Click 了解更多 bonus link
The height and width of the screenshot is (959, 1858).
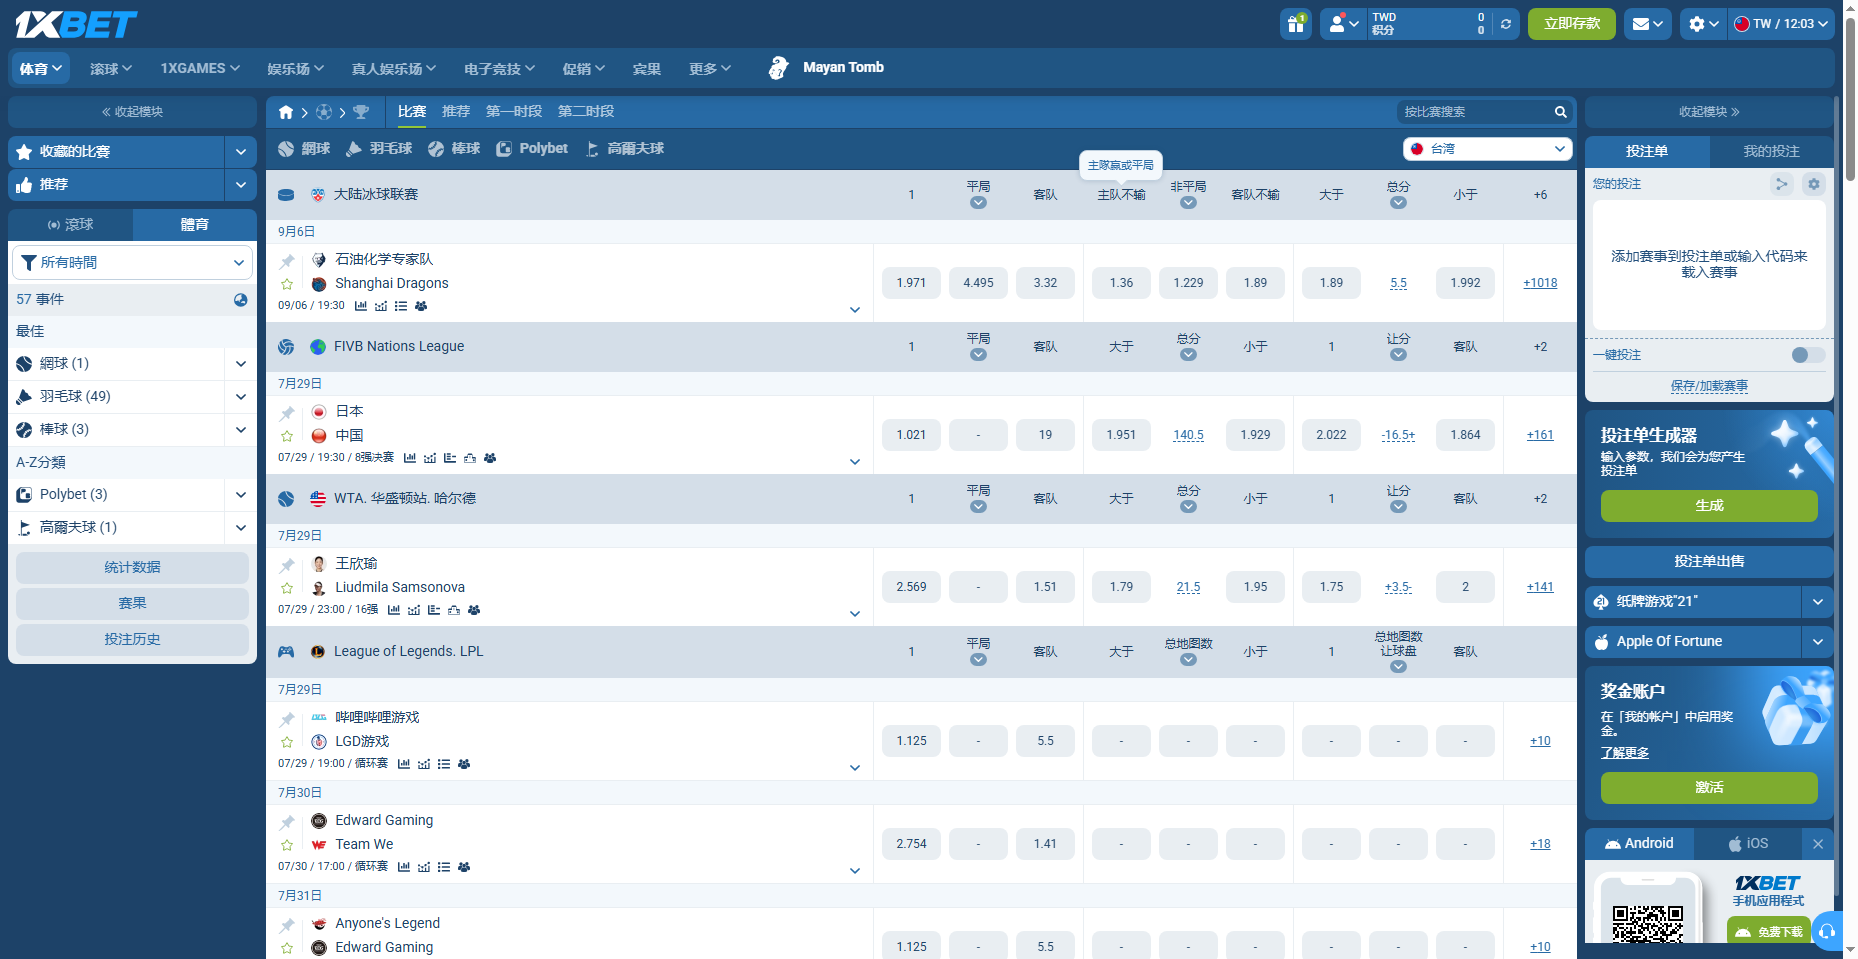tap(1625, 753)
